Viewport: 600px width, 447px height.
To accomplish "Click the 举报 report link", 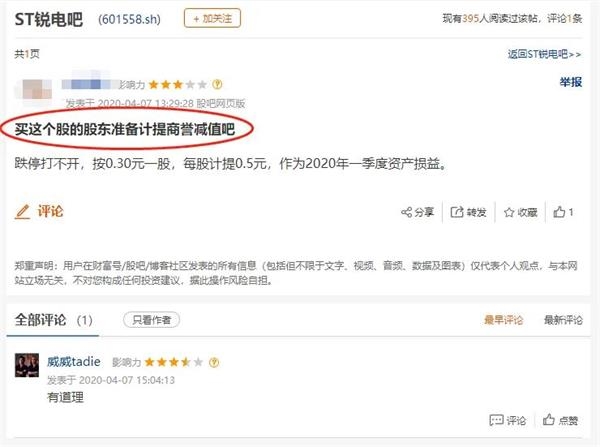I will 571,82.
